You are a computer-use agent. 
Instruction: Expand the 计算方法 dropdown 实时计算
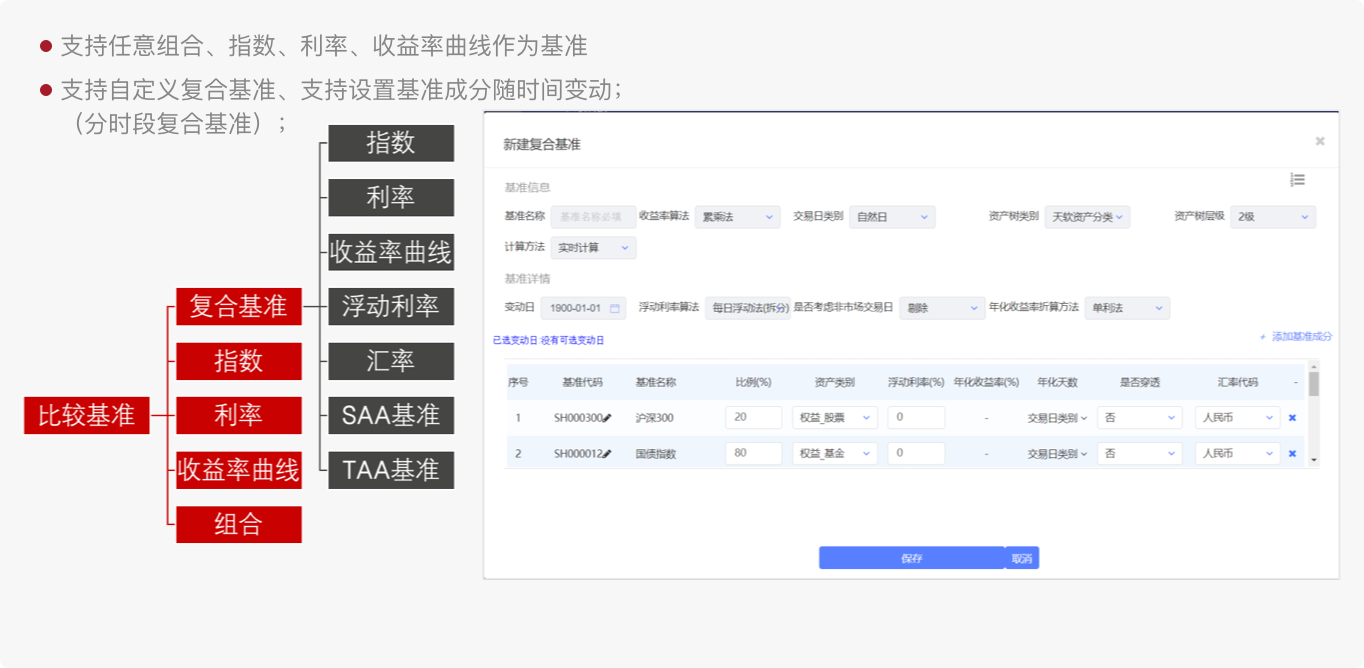[x=593, y=247]
